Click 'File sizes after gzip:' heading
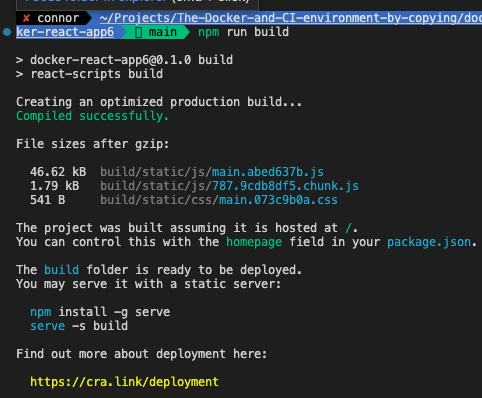This screenshot has height=398, width=482. click(x=93, y=144)
